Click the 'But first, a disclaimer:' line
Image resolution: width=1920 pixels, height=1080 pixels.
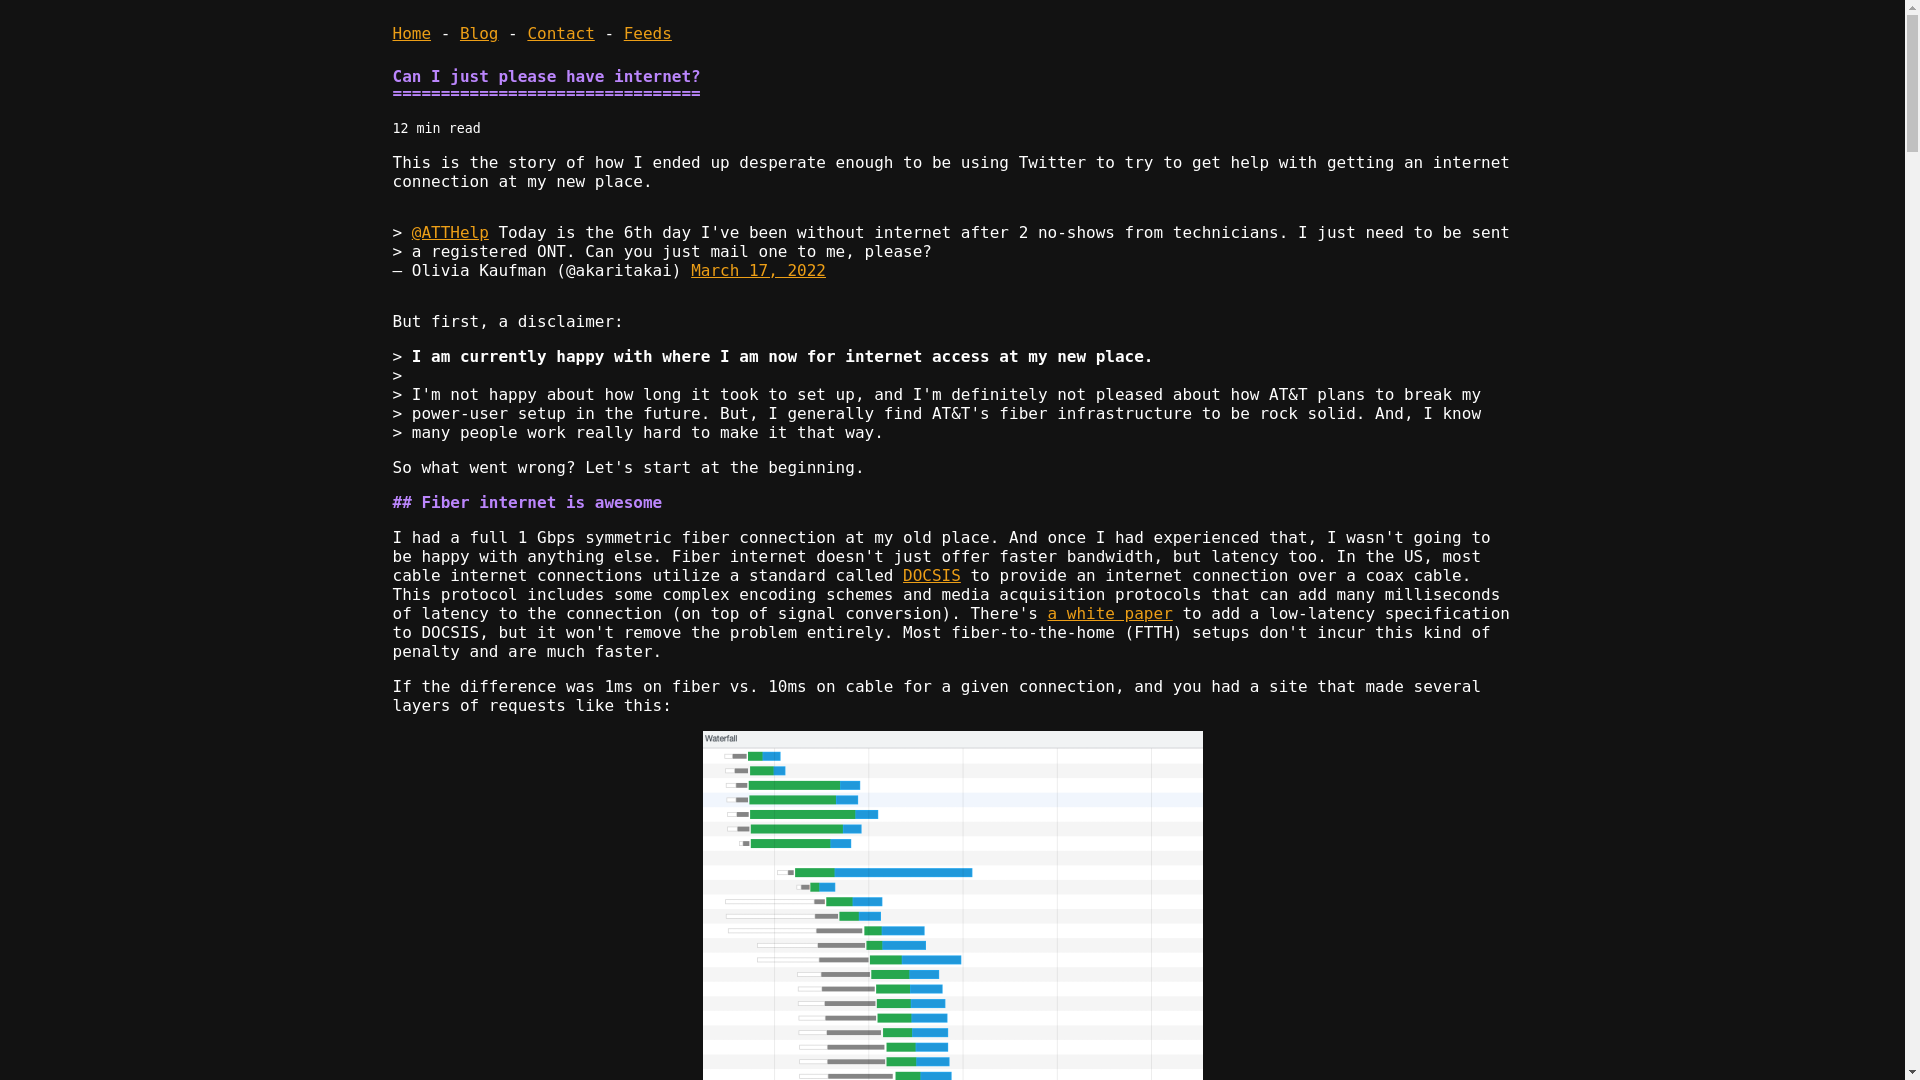(x=507, y=321)
